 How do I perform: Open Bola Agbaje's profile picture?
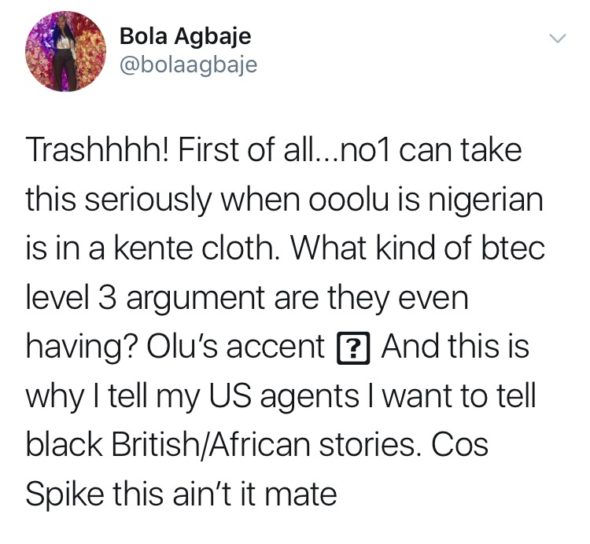65,51
